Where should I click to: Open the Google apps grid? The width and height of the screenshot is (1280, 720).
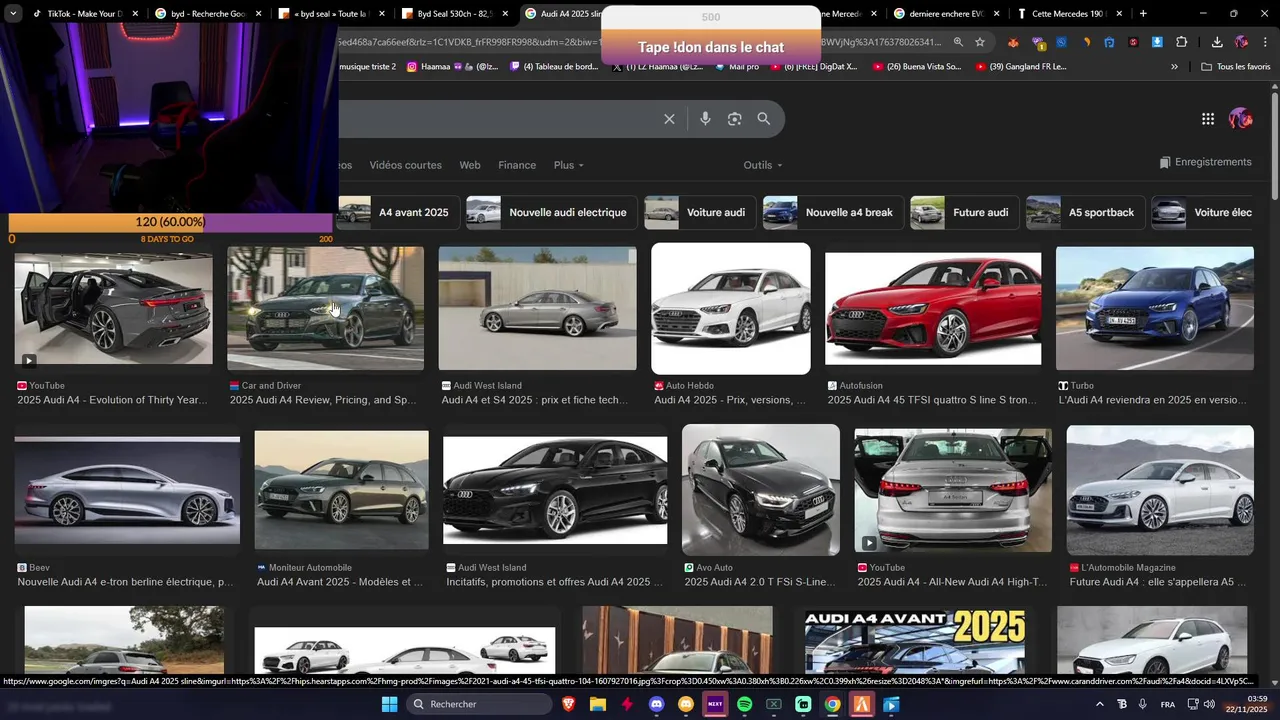click(1208, 119)
